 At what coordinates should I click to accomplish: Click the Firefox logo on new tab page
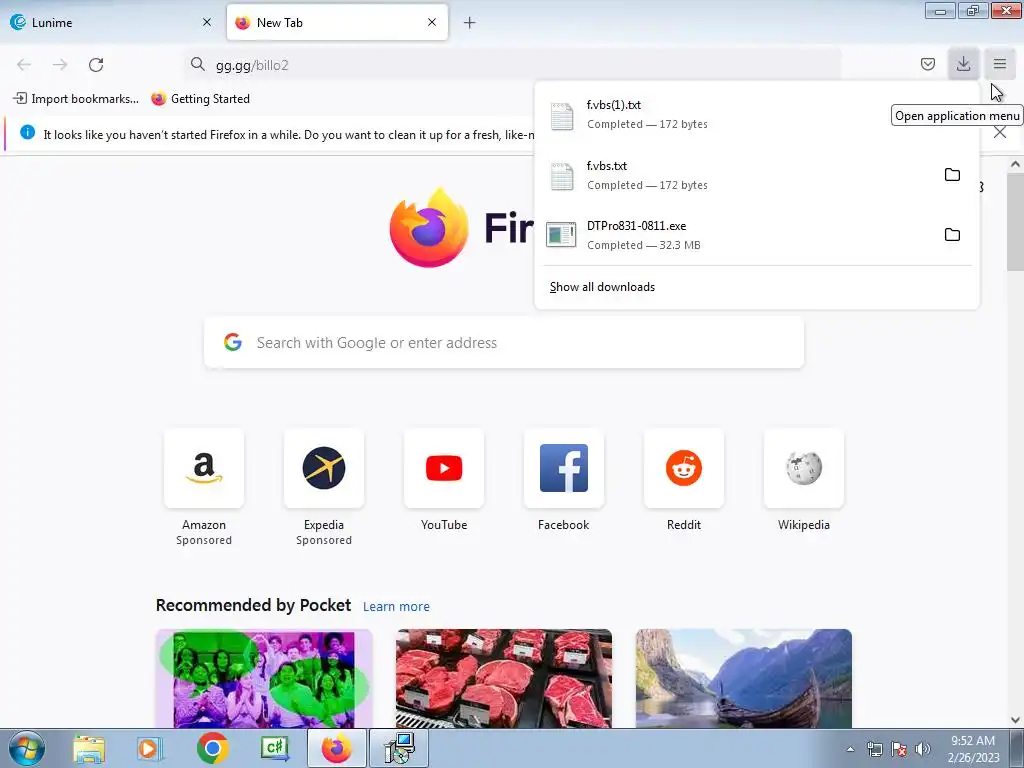point(429,227)
